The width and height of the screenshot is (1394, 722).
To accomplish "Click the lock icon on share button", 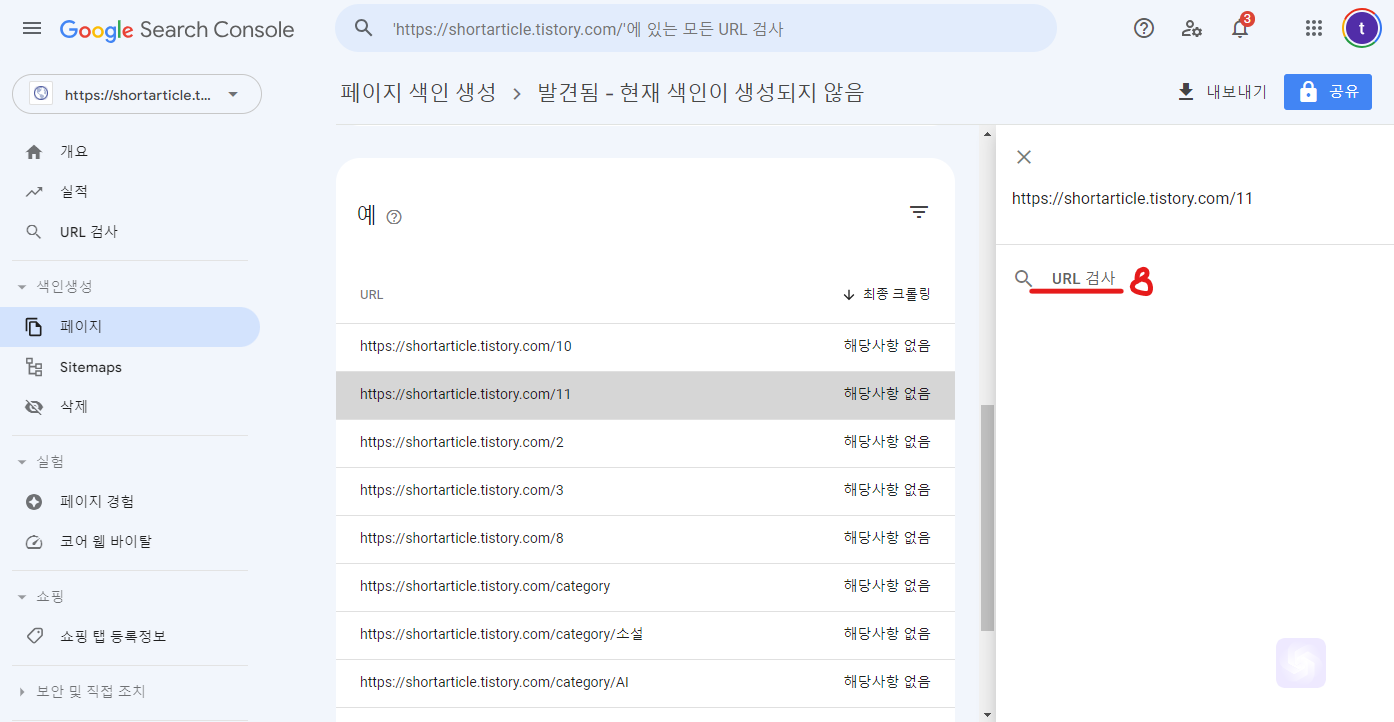I will pos(1308,92).
